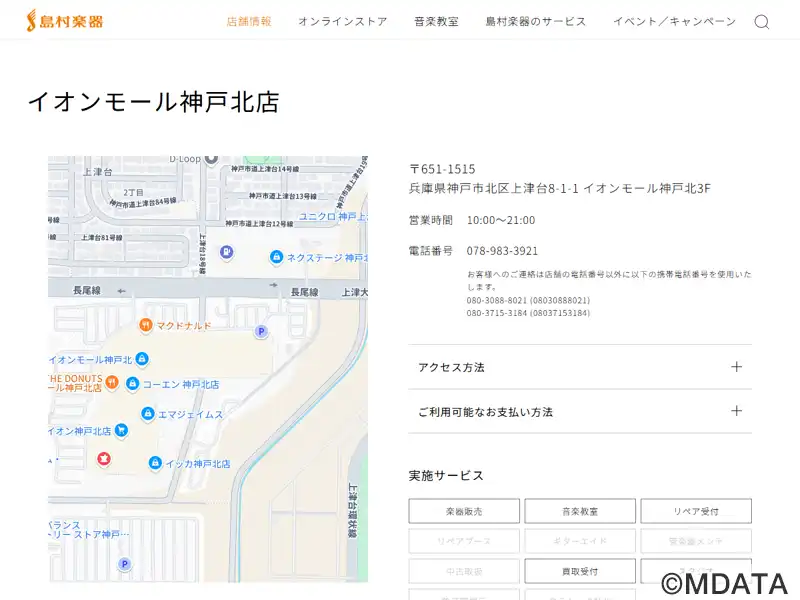Expand the アクセス方法 section
Screen dimensions: 800x600
point(580,367)
